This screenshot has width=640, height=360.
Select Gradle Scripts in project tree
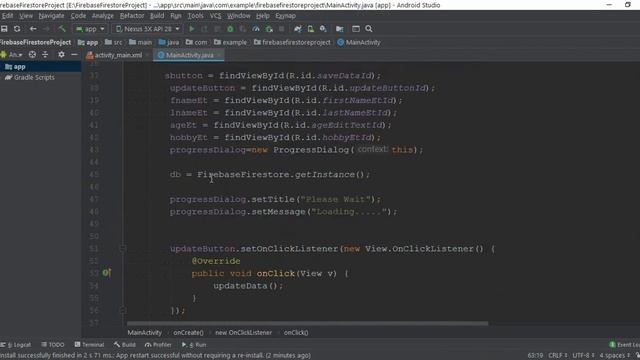34,77
